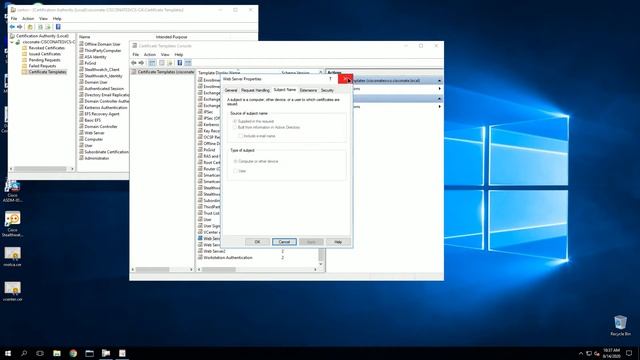Click the blue Help icon in Certificate Templates Console toolbar
The width and height of the screenshot is (640, 360).
180,63
